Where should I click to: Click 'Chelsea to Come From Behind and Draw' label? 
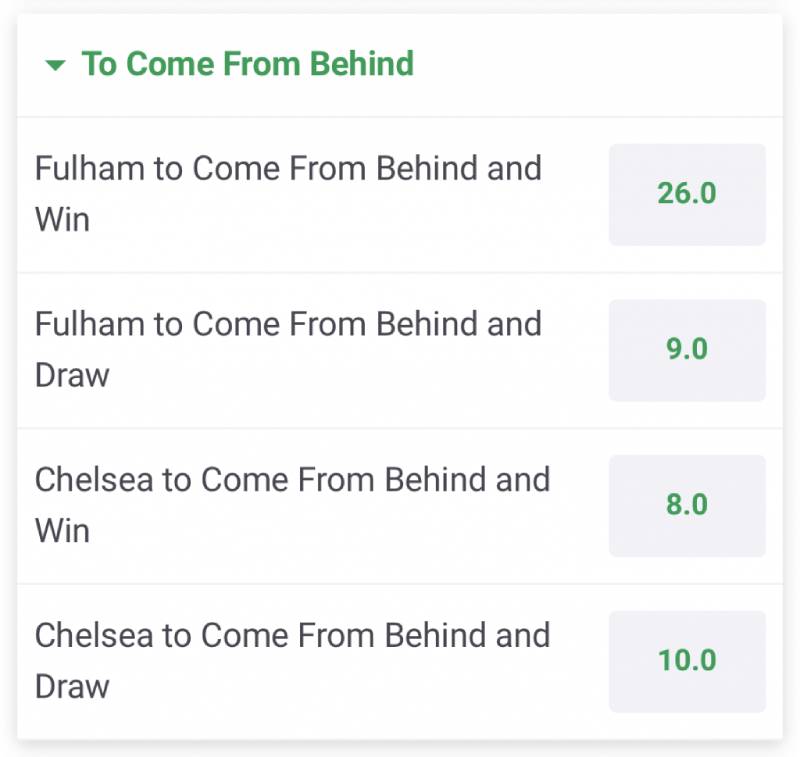(292, 661)
